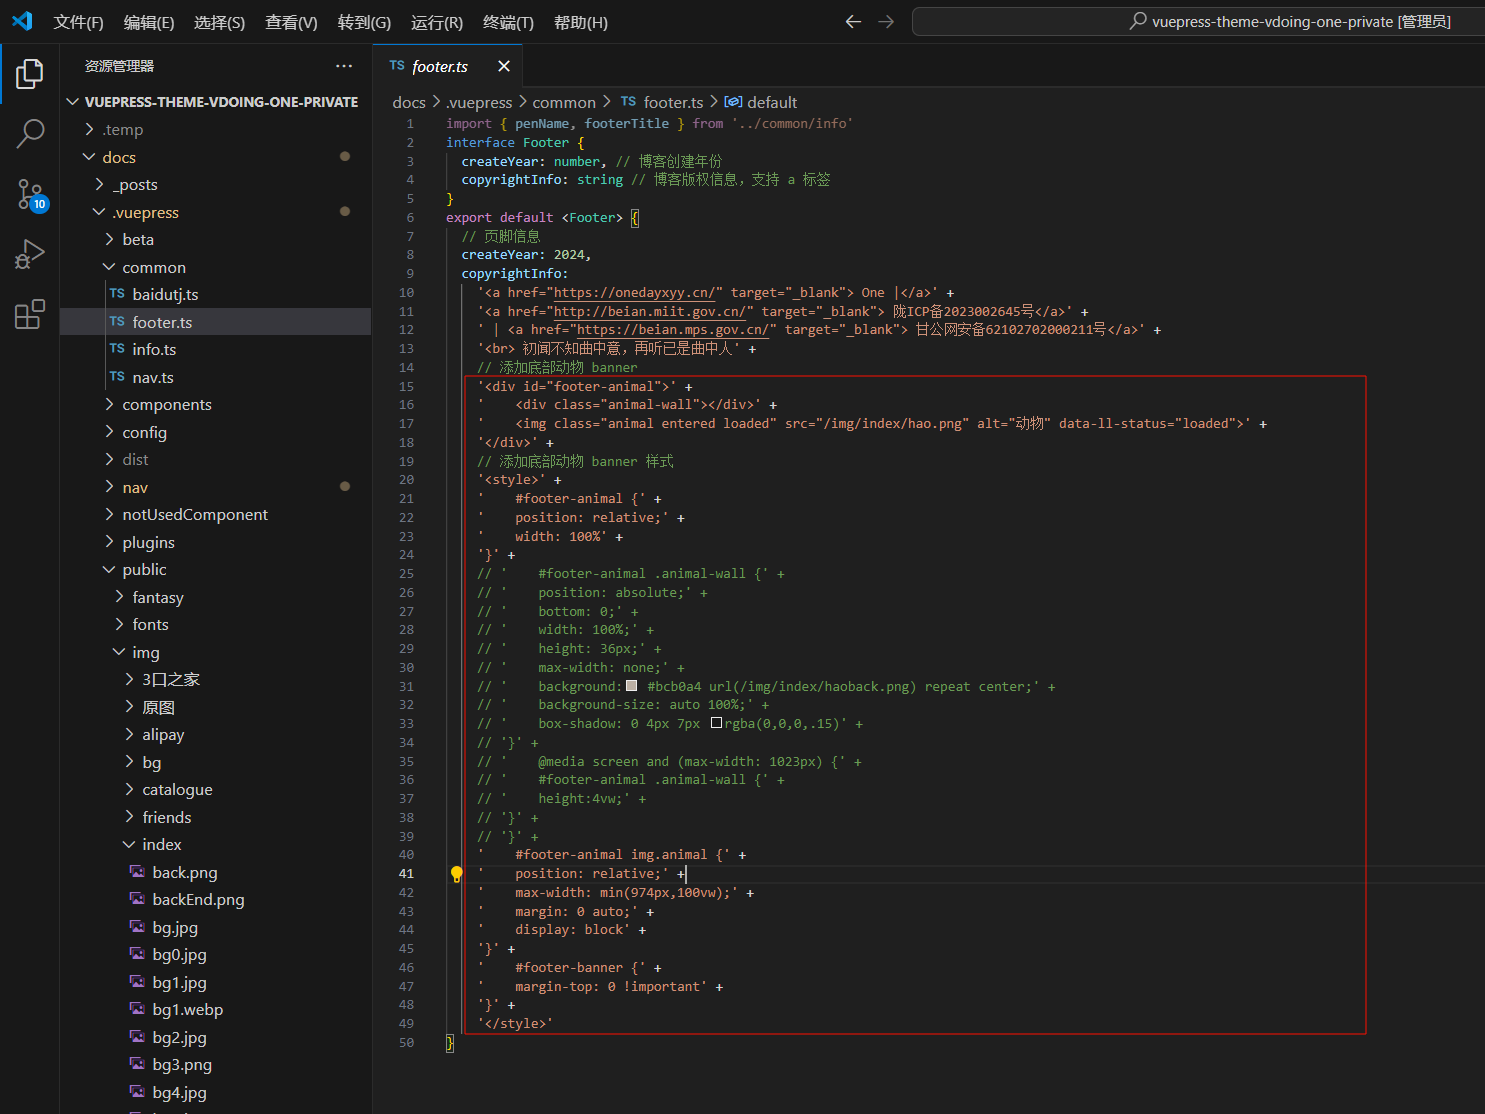This screenshot has height=1114, width=1485.
Task: Click the lightbulb code action icon
Action: pos(456,874)
